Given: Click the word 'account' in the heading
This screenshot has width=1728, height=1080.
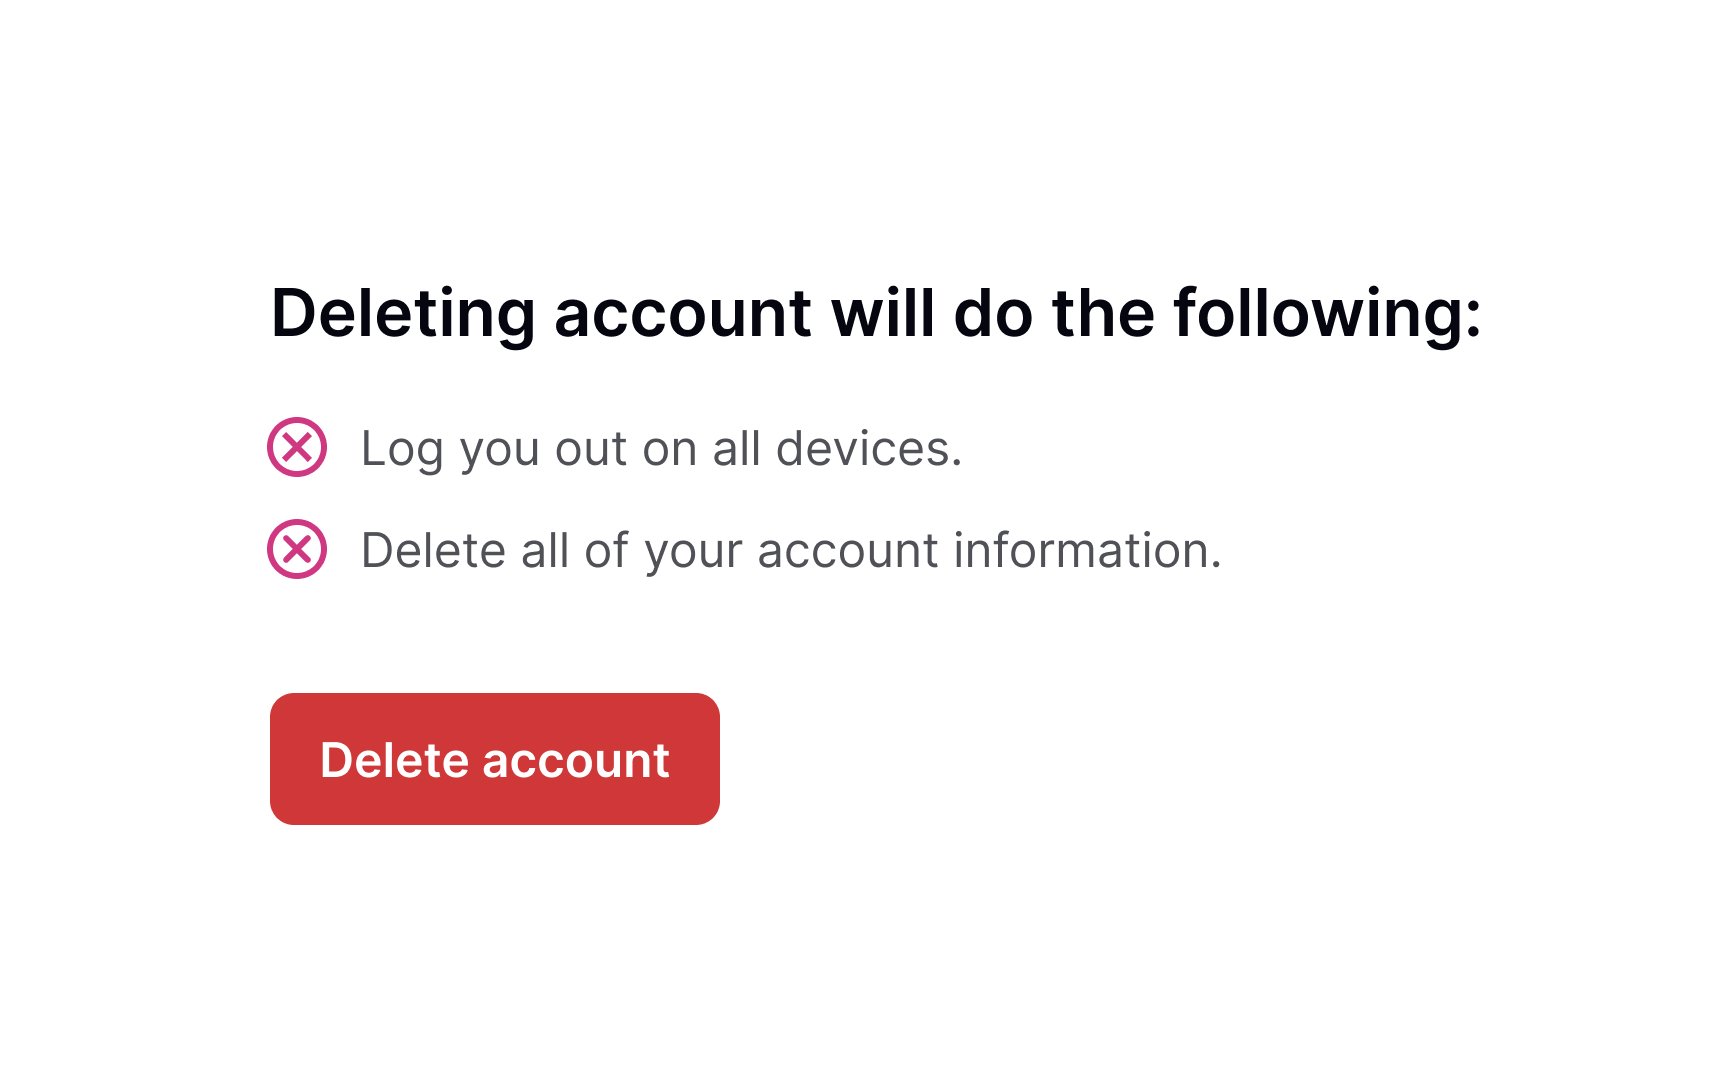Looking at the screenshot, I should coord(683,314).
